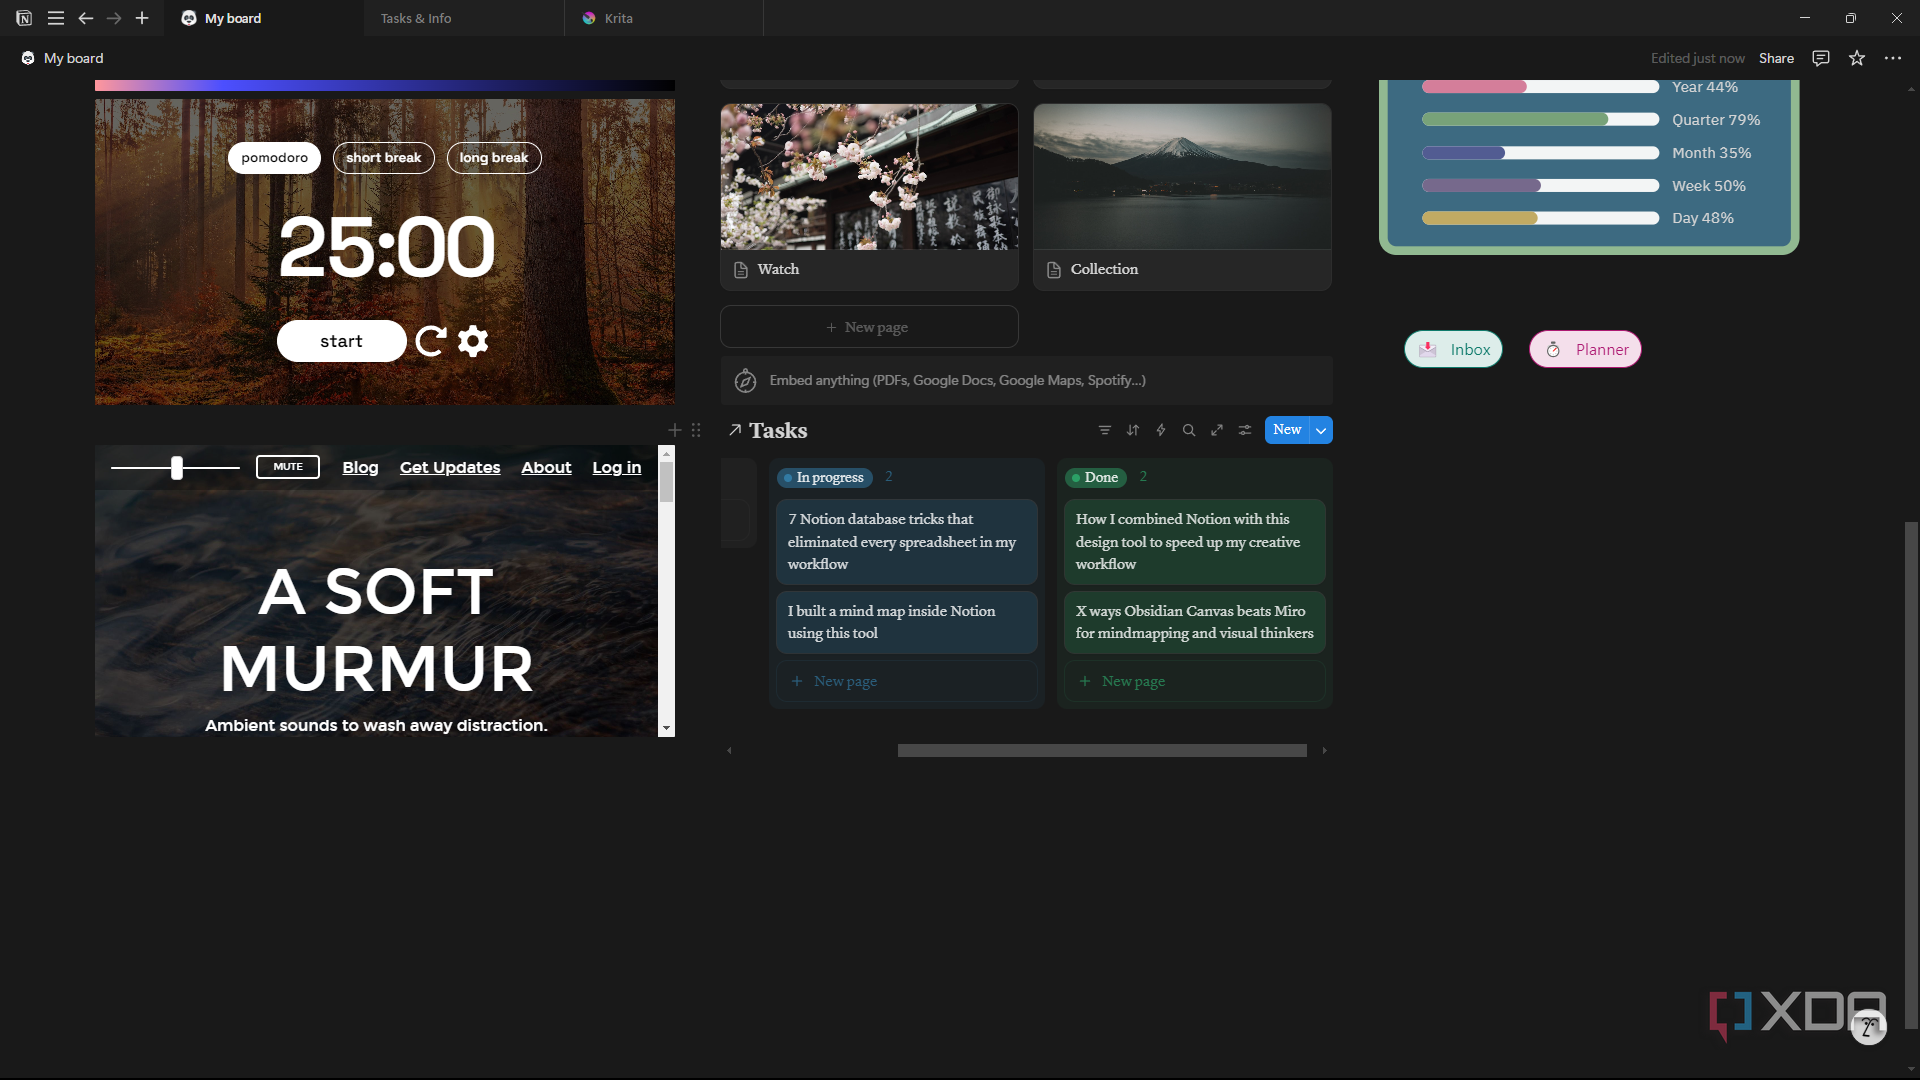Select the My board tab

pyautogui.click(x=265, y=18)
